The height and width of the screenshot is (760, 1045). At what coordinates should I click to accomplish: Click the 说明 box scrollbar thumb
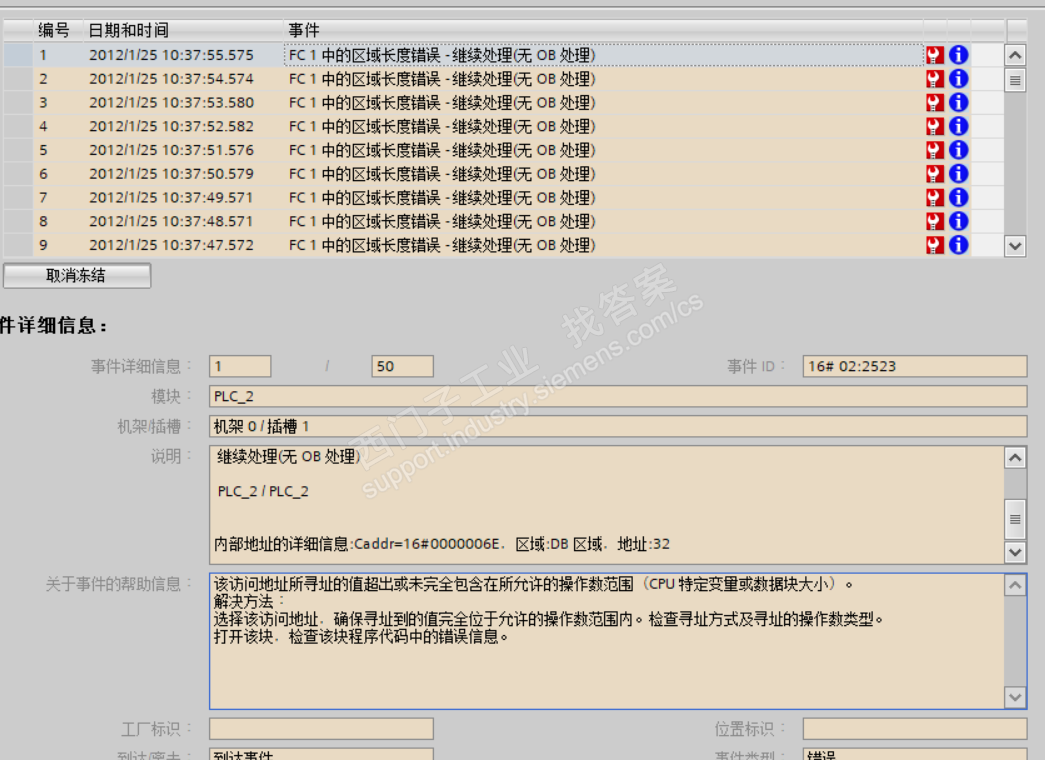click(x=1015, y=519)
